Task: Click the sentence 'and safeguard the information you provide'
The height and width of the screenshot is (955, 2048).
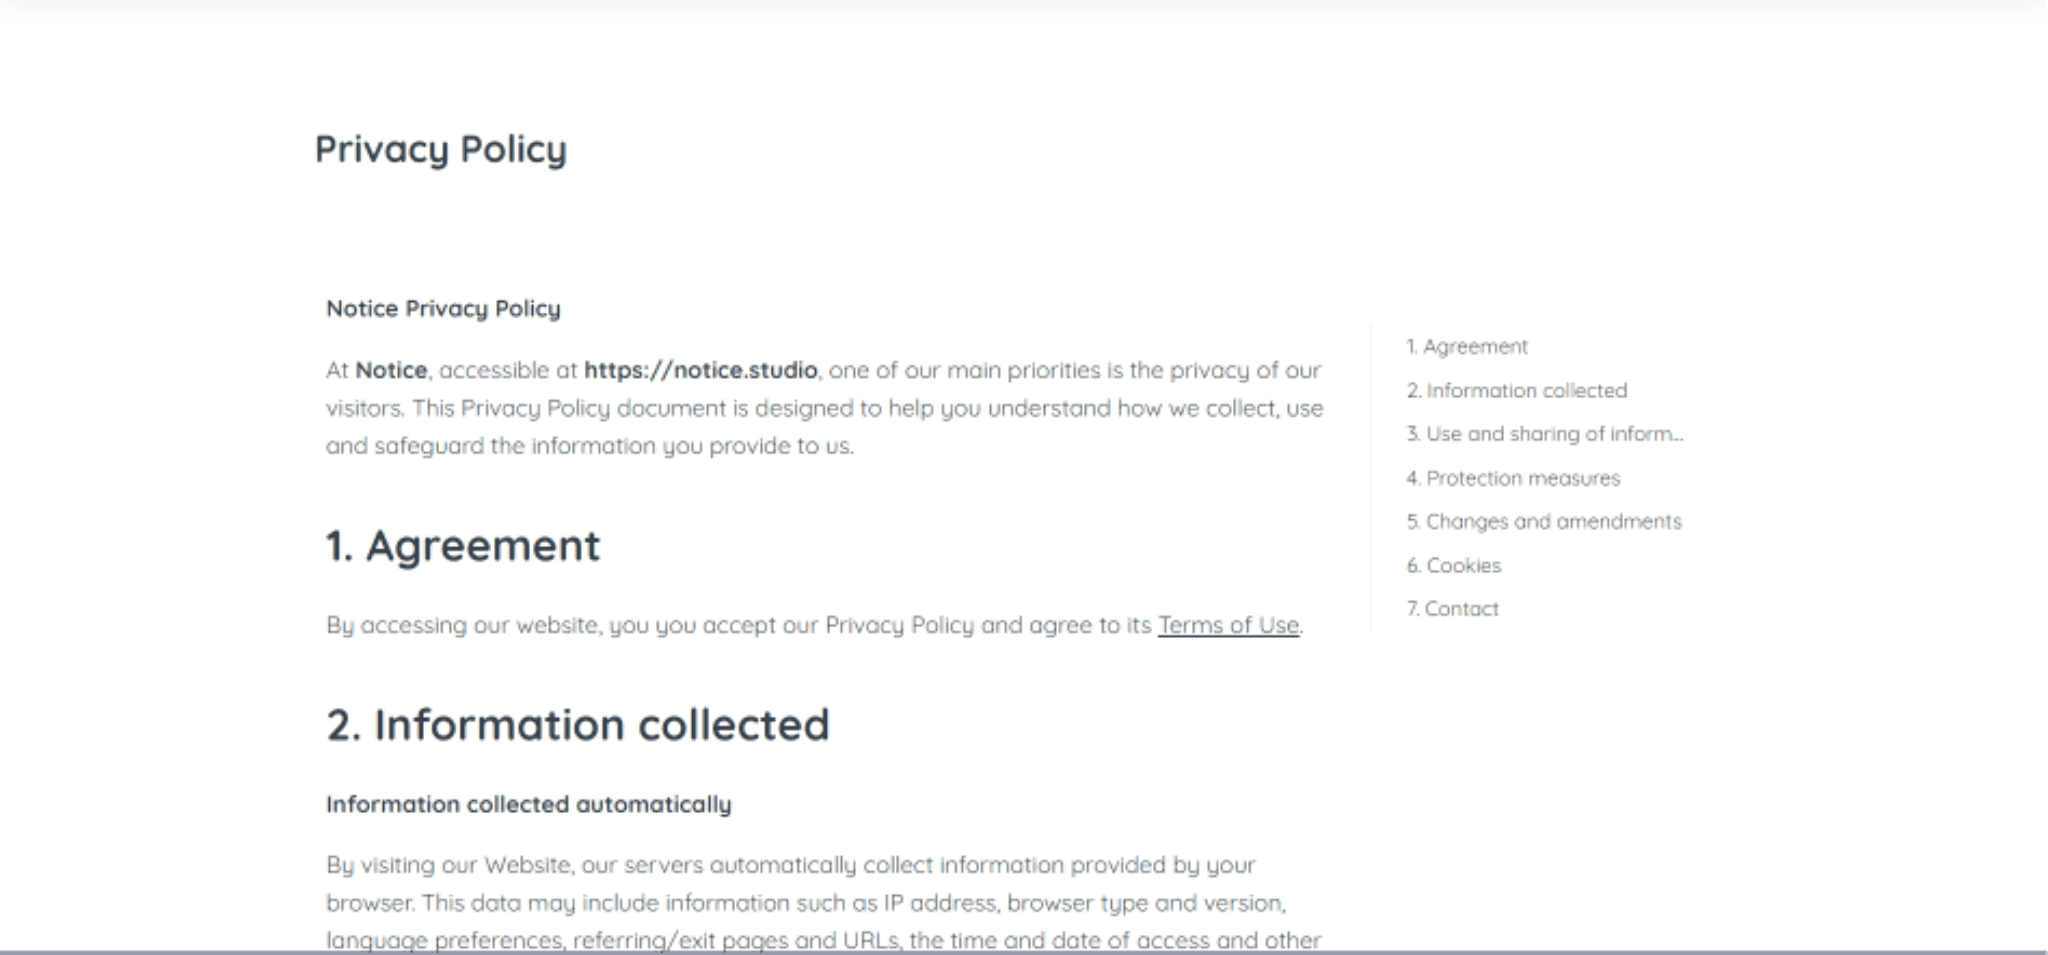Action: coord(590,446)
